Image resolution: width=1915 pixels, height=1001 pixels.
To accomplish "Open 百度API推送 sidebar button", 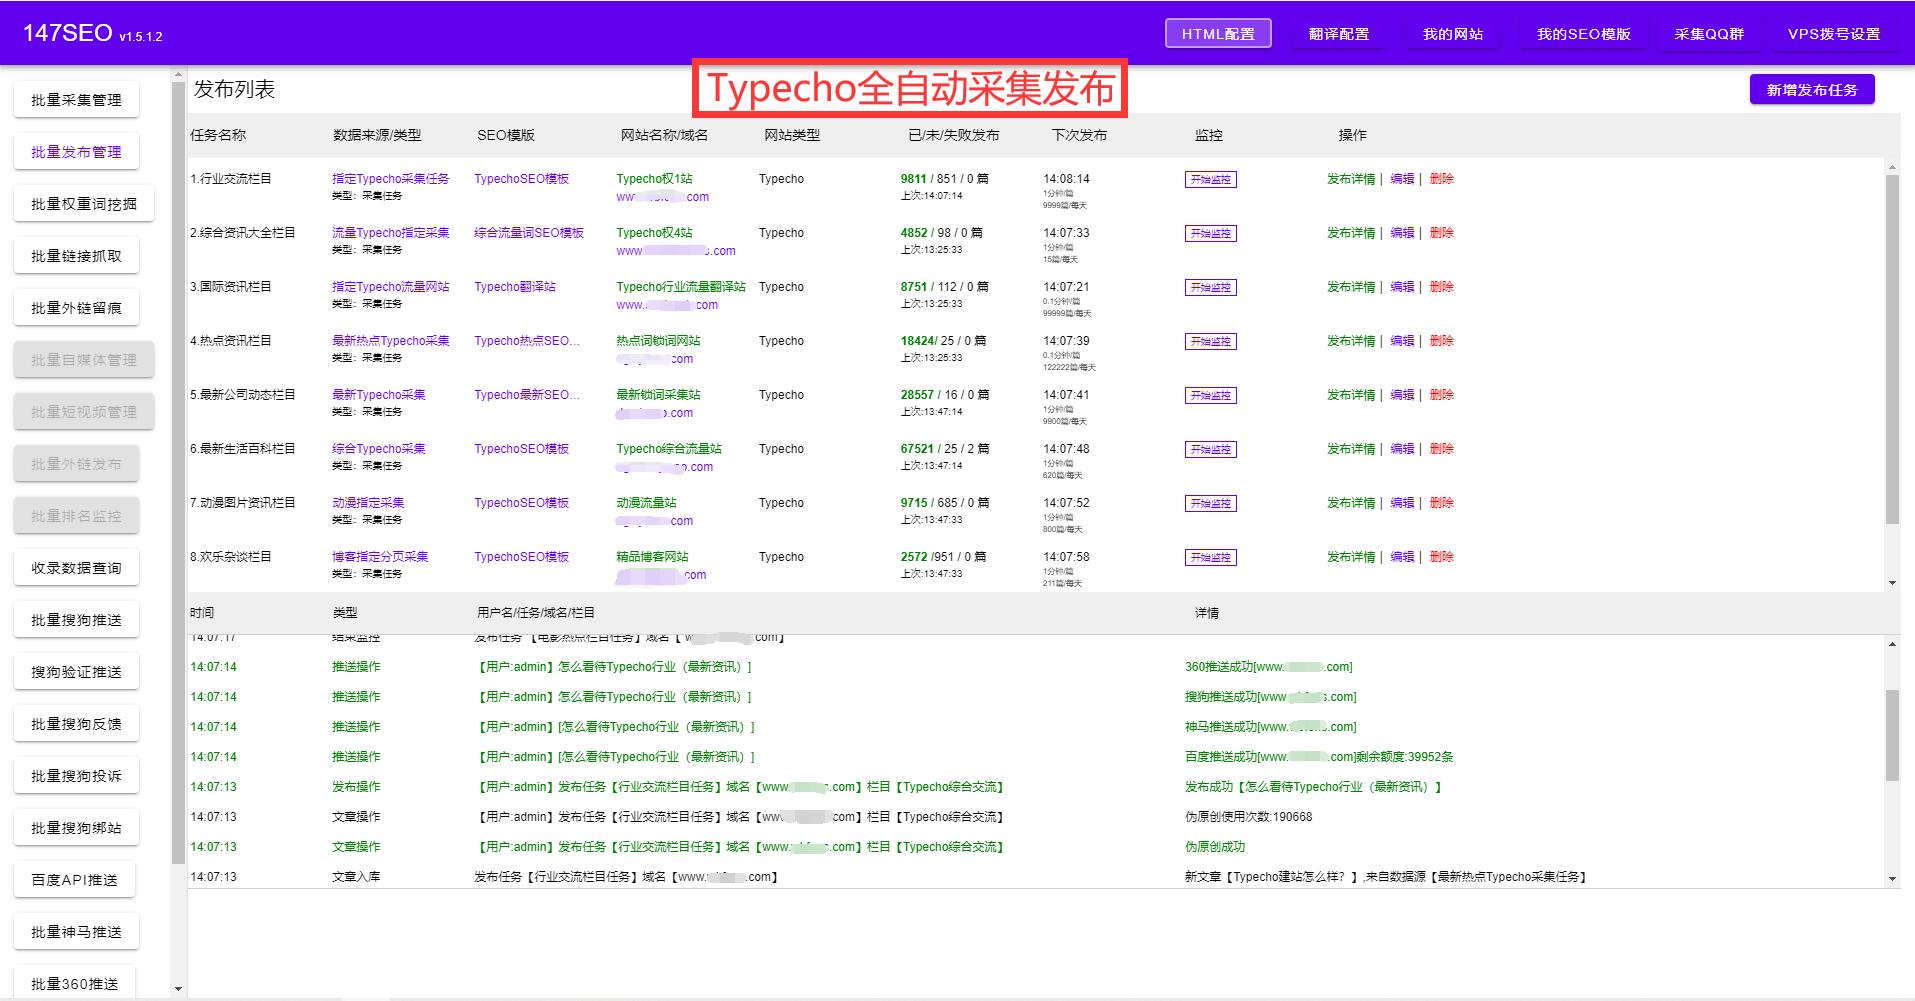I will (x=74, y=880).
